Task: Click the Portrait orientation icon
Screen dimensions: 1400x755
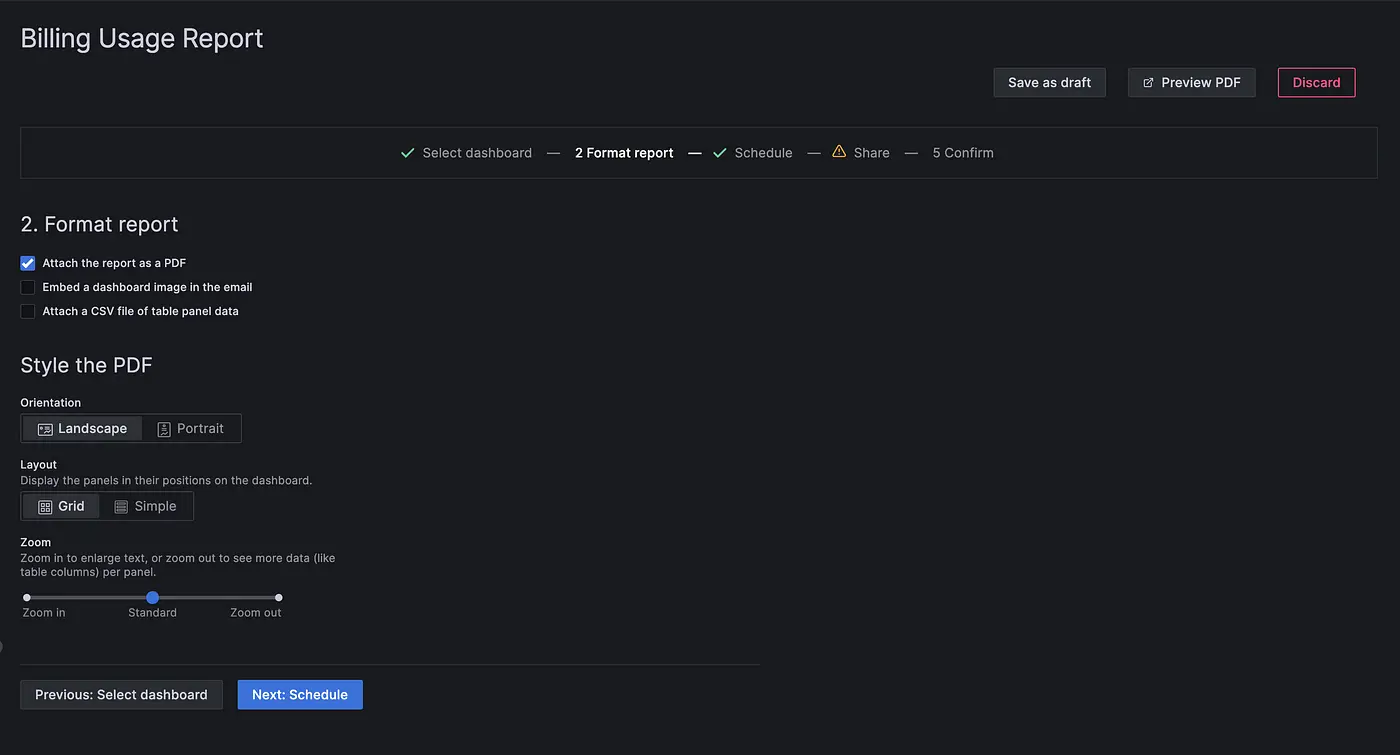Action: pos(166,428)
